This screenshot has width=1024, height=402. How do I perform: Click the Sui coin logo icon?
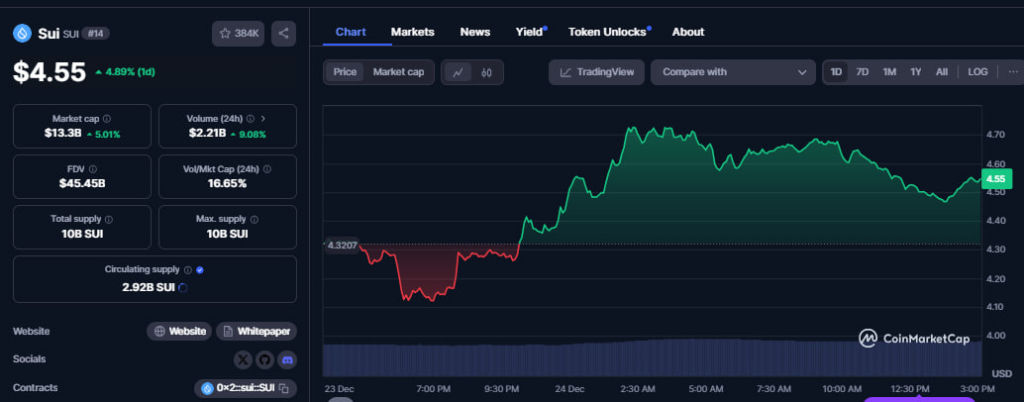click(x=22, y=33)
